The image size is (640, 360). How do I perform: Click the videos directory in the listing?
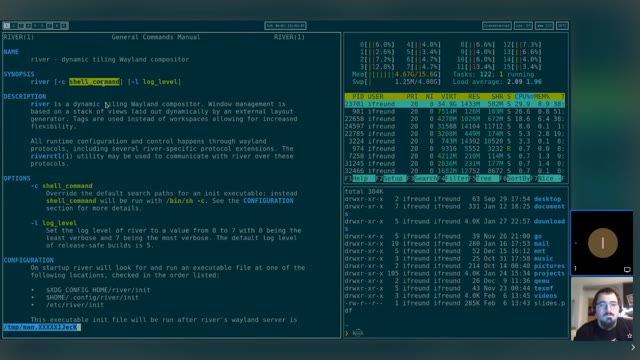click(x=545, y=296)
